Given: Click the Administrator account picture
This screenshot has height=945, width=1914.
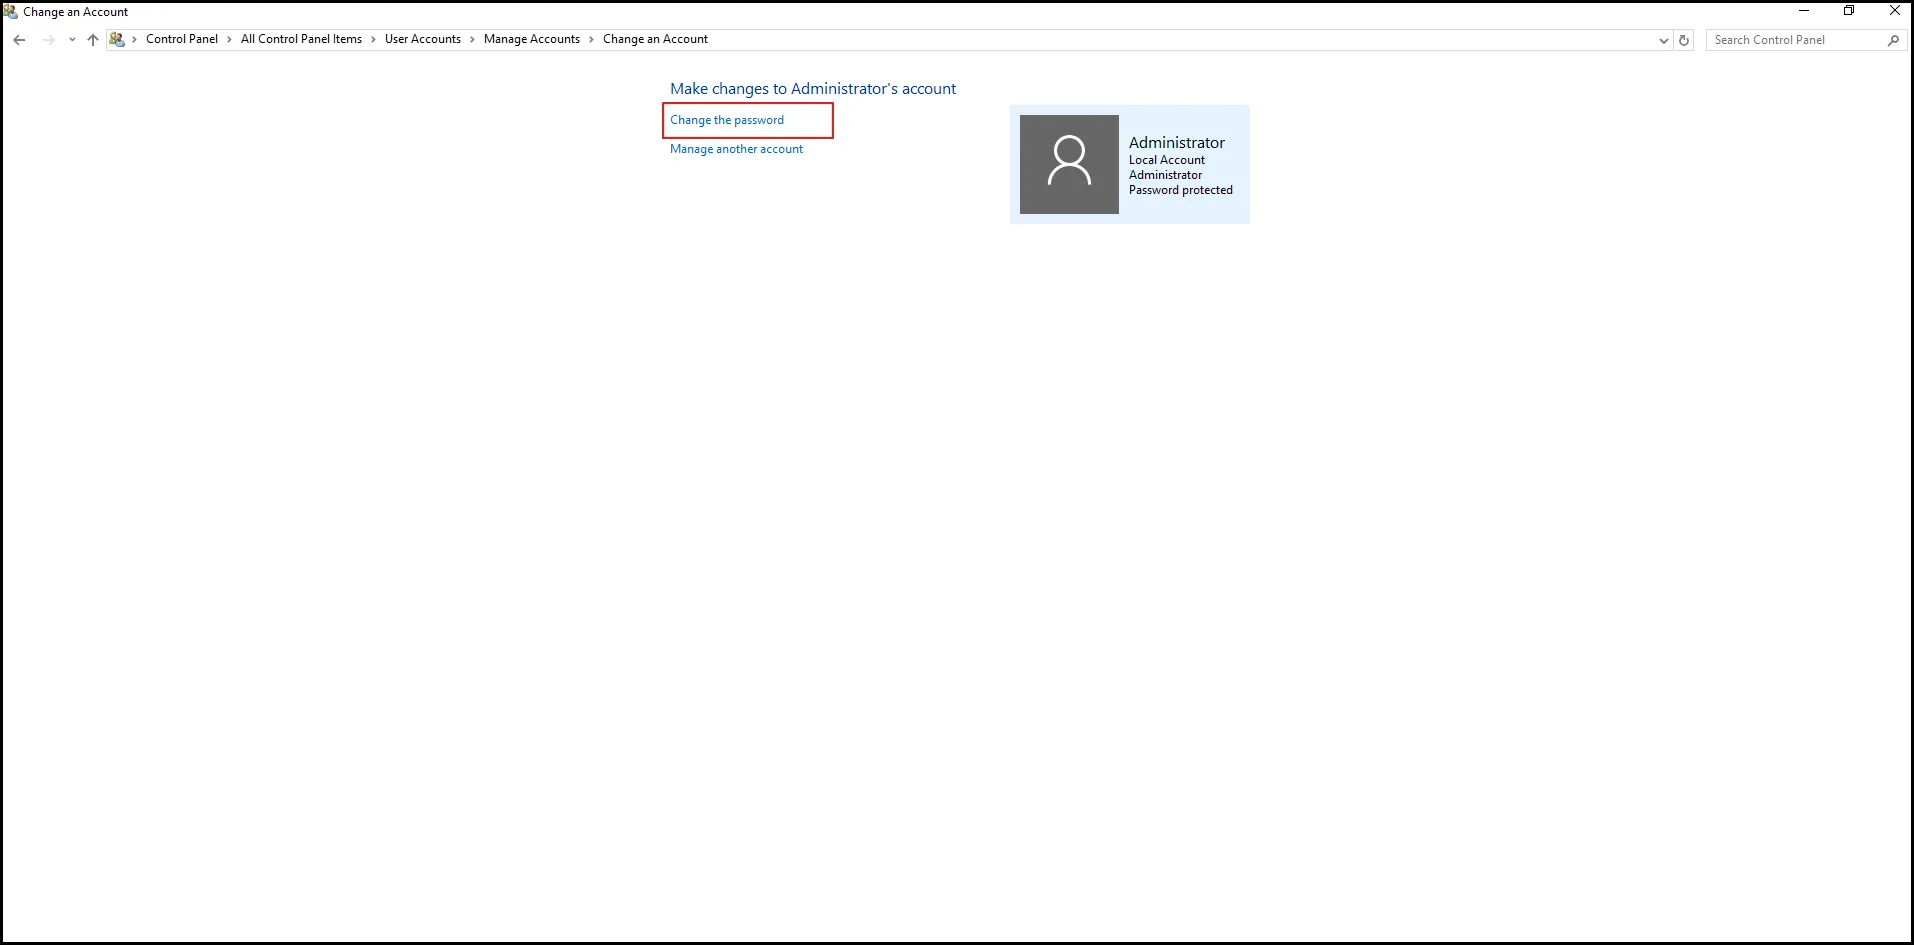Looking at the screenshot, I should (x=1069, y=164).
